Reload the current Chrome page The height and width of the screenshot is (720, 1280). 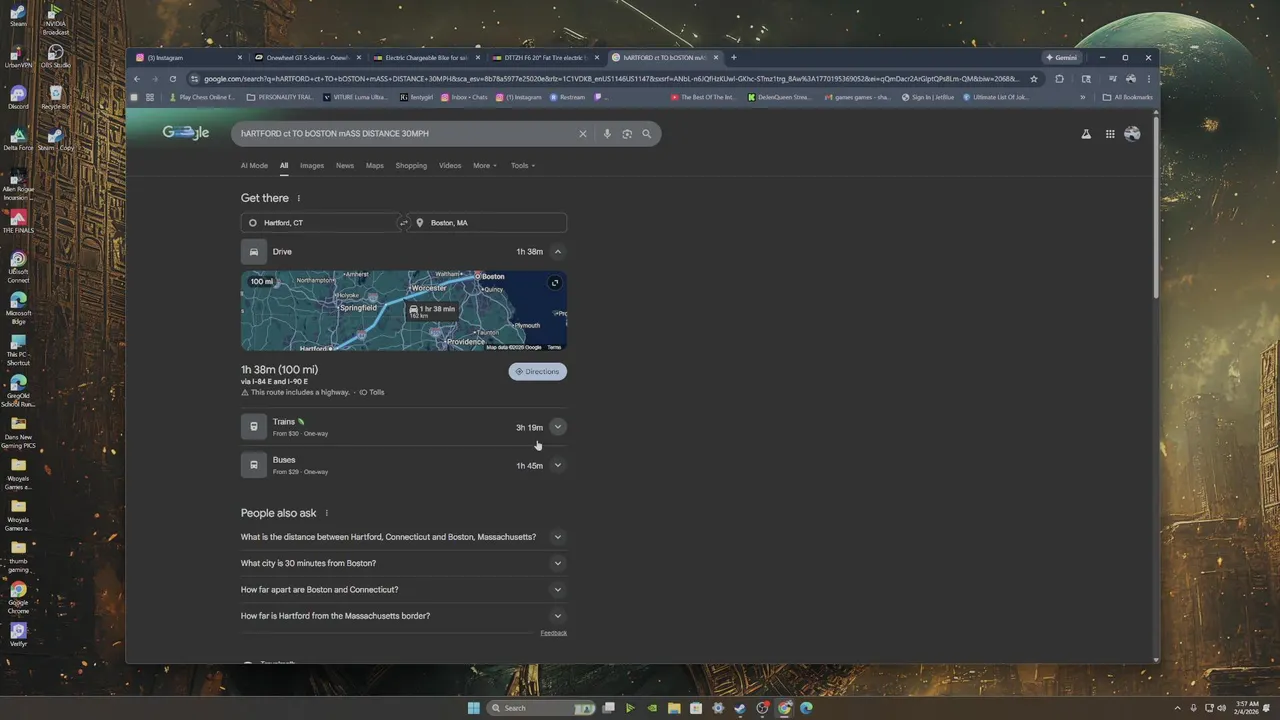pos(173,79)
